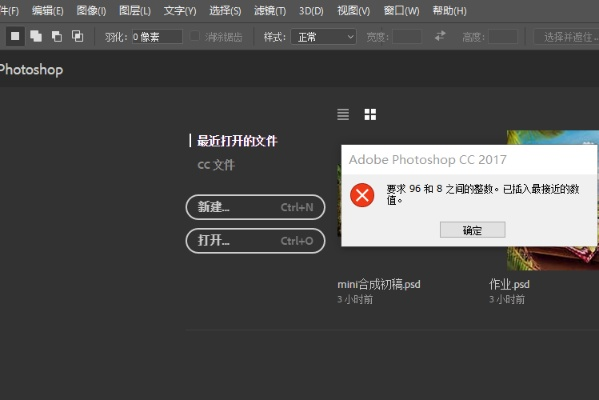The image size is (599, 400).
Task: Choose the Intersect with selection icon
Action: click(78, 36)
